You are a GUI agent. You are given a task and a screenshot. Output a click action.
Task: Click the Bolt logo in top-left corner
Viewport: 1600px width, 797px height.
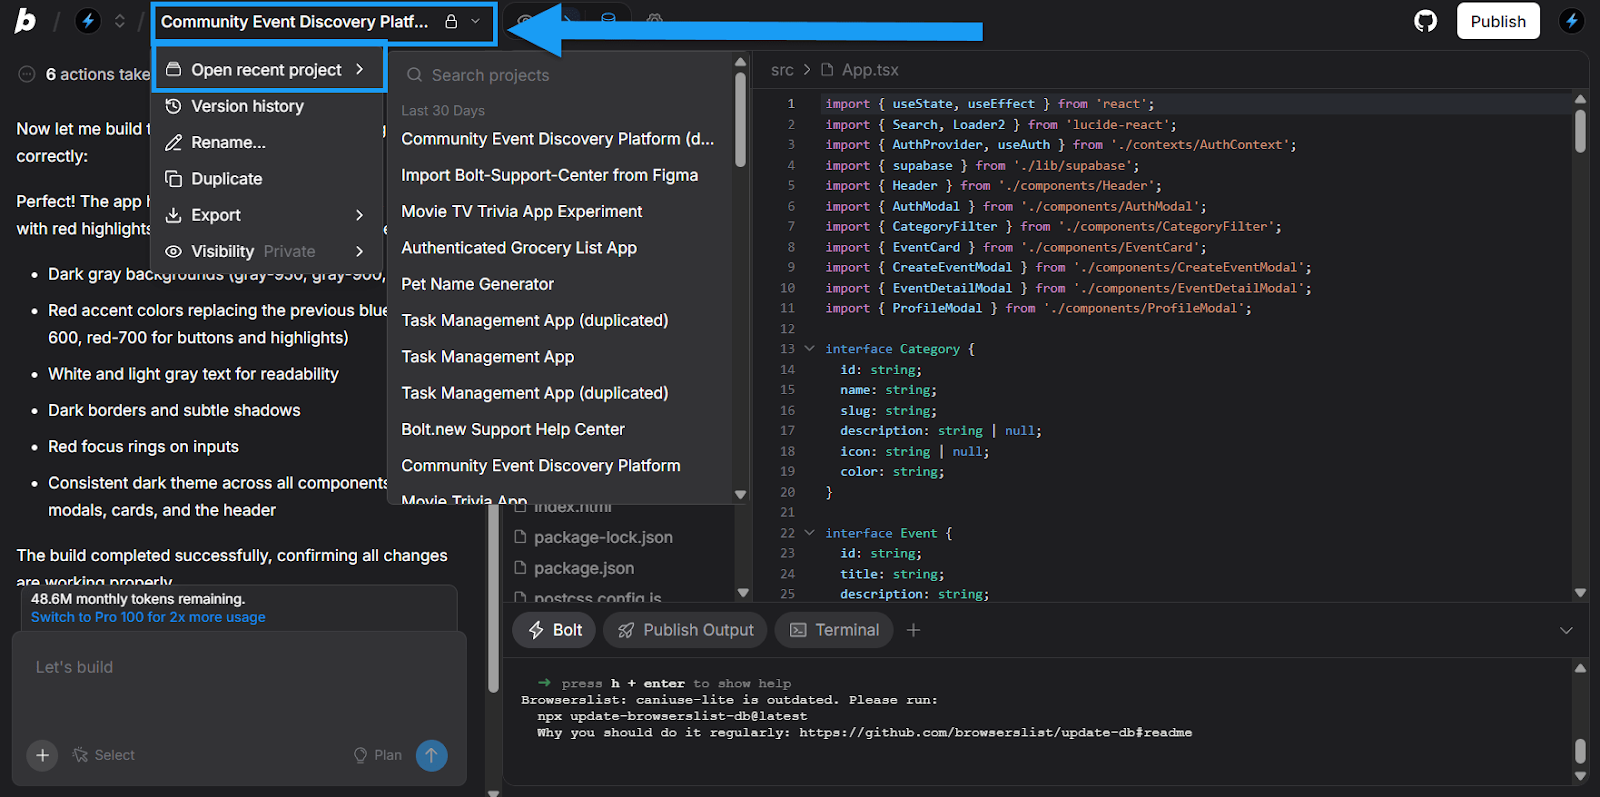[x=25, y=21]
